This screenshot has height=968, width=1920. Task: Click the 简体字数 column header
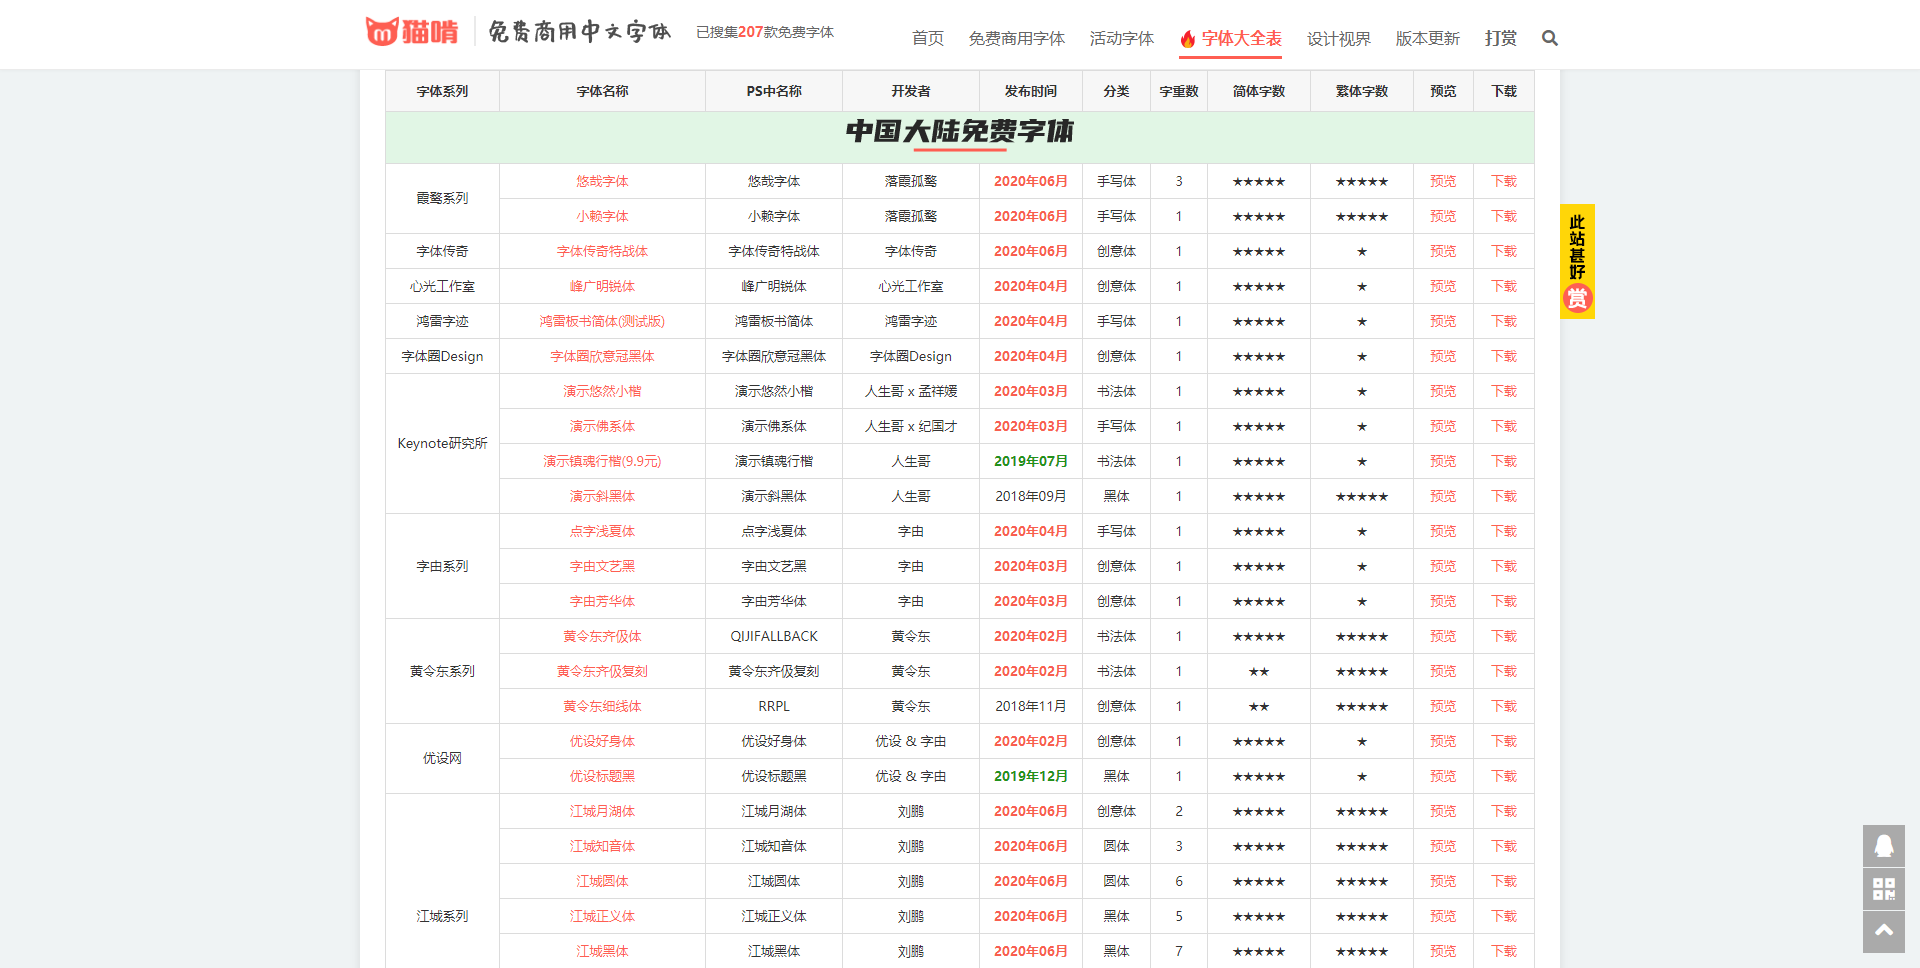coord(1259,91)
